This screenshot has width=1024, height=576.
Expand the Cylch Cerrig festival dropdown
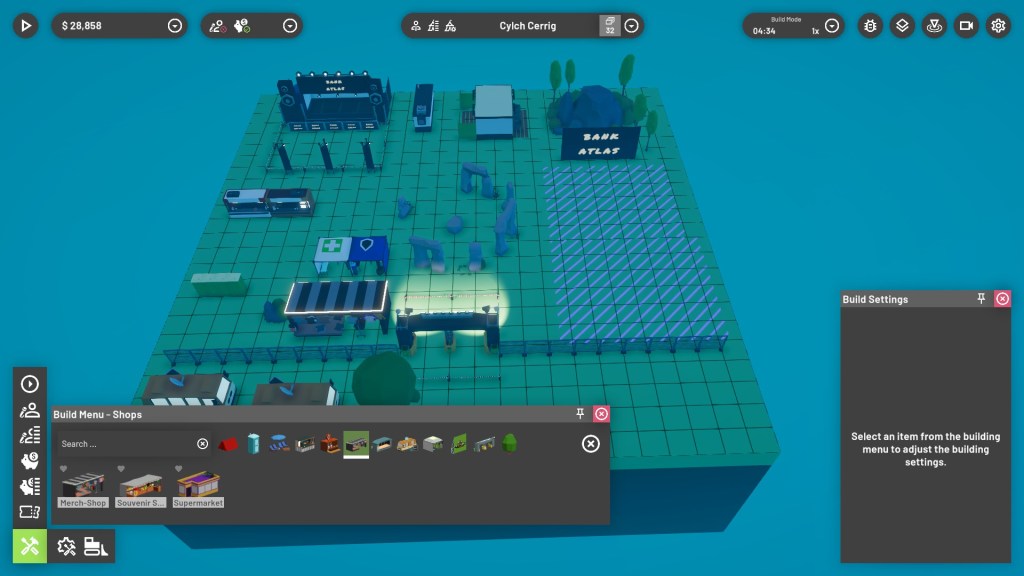(632, 26)
